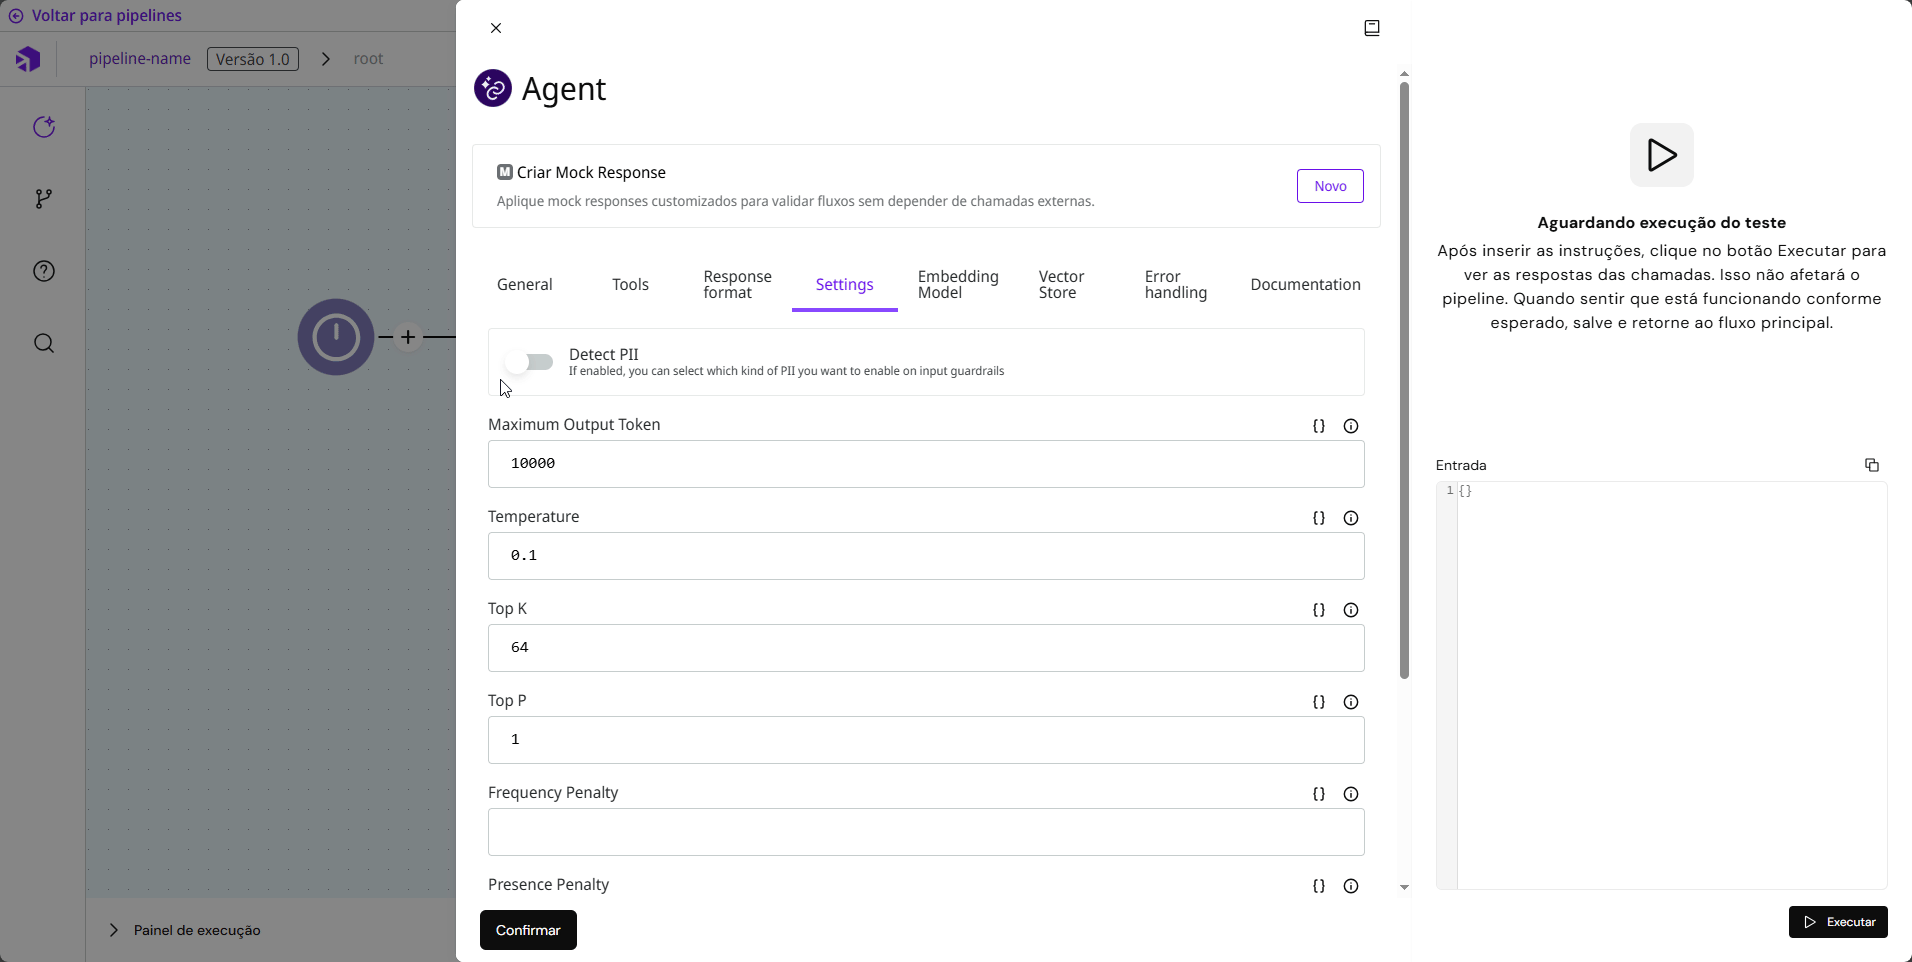Click the info icon for Frequency Penalty
1912x962 pixels.
(1351, 794)
